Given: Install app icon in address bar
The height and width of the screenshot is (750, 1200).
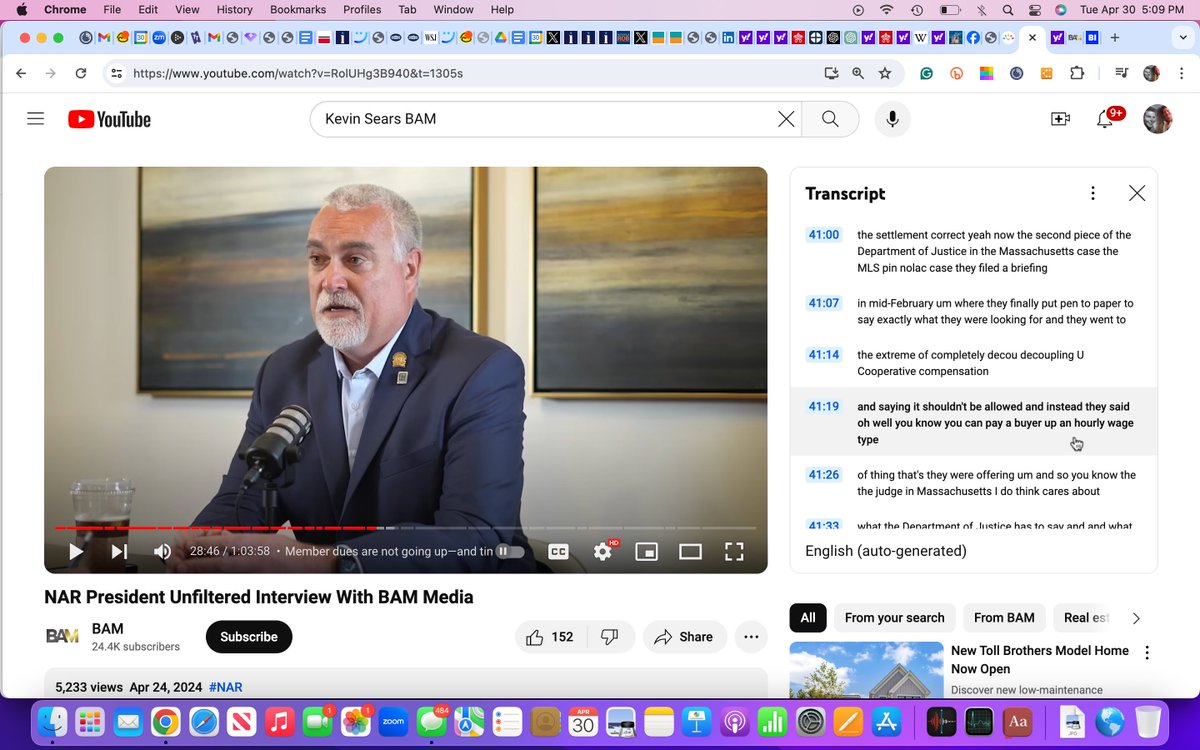Looking at the screenshot, I should coord(831,73).
